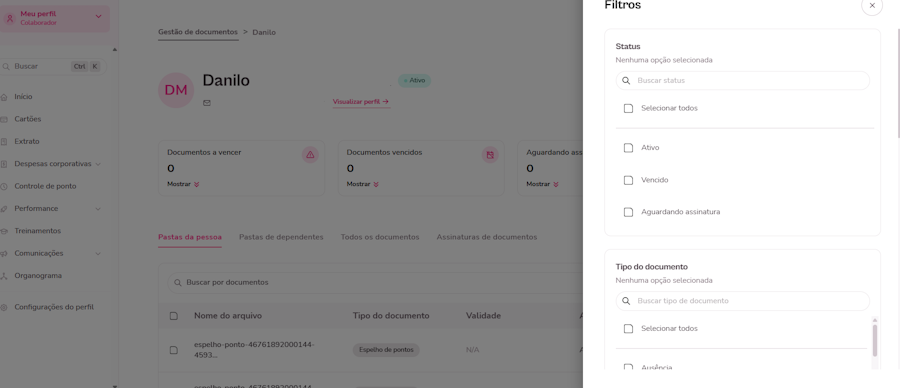This screenshot has width=900, height=388.
Task: Open Controle de ponto in sidebar
Action: (x=45, y=187)
